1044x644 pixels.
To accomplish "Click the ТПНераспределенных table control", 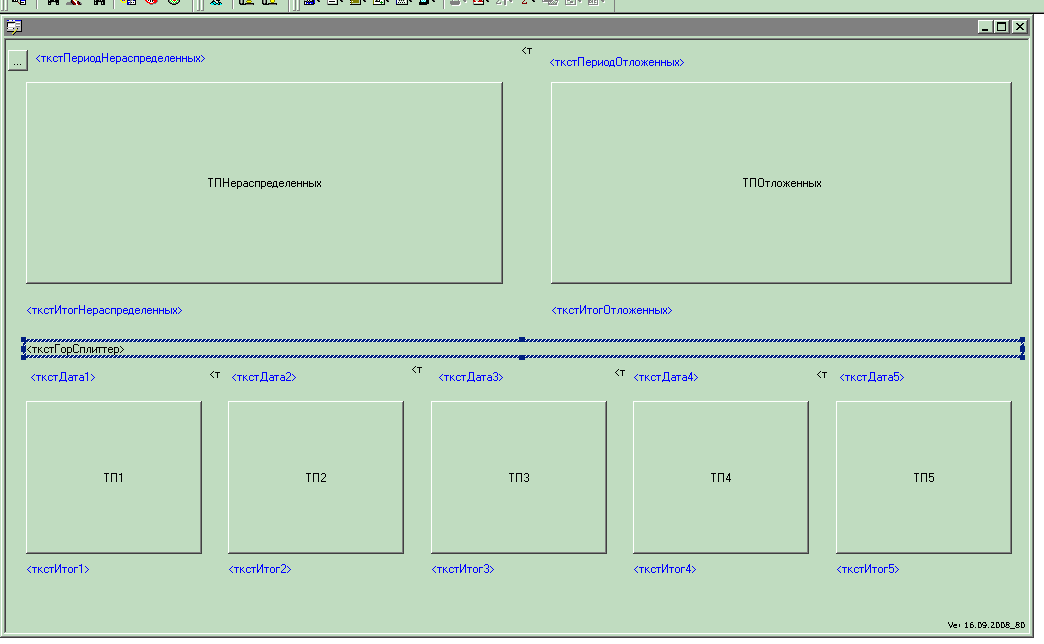I will [x=264, y=183].
